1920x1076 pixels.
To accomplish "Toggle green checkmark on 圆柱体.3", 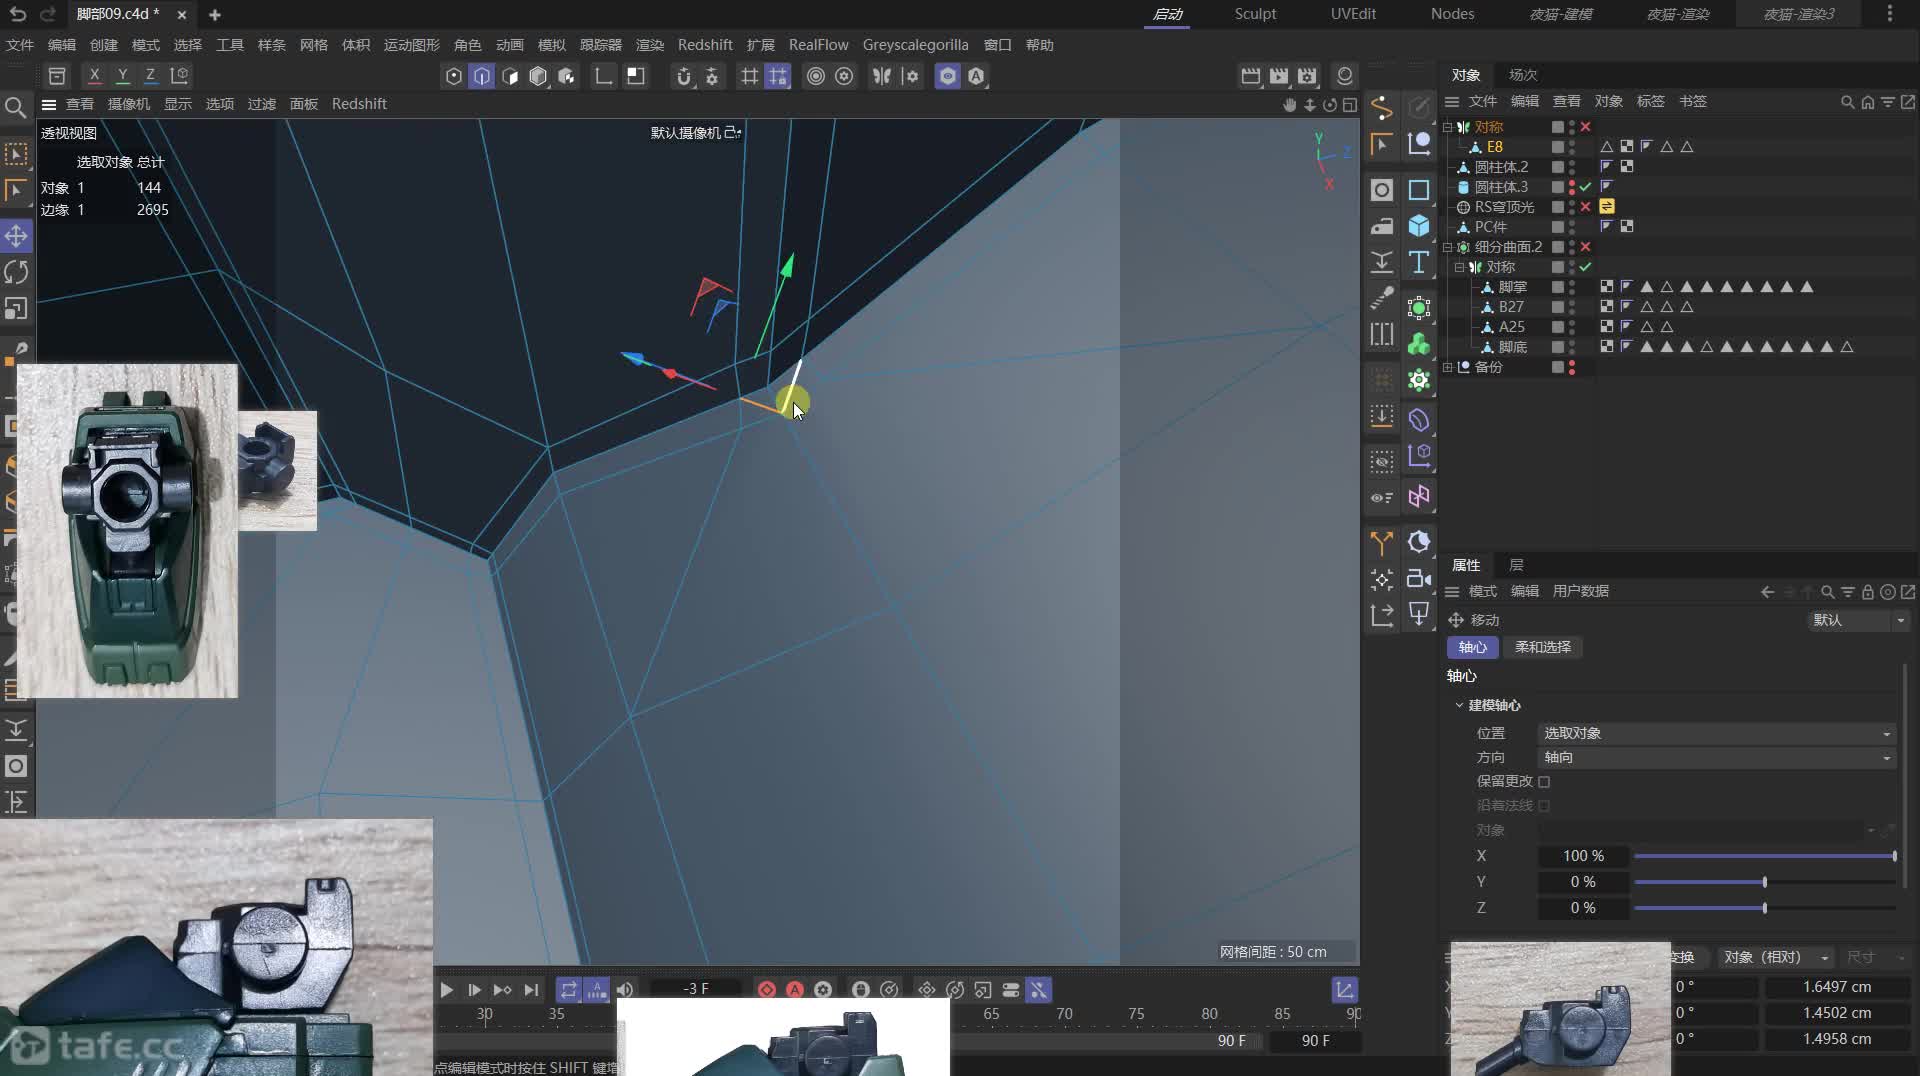I will [1586, 187].
